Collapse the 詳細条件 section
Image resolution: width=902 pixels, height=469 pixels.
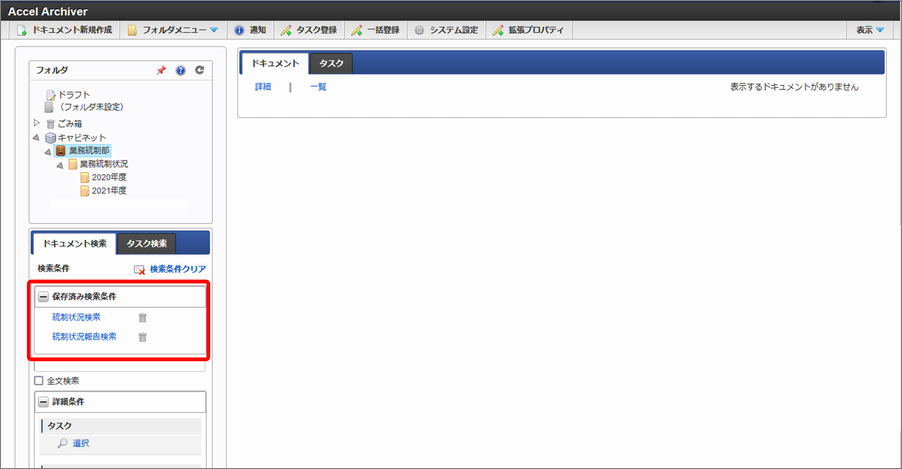43,402
